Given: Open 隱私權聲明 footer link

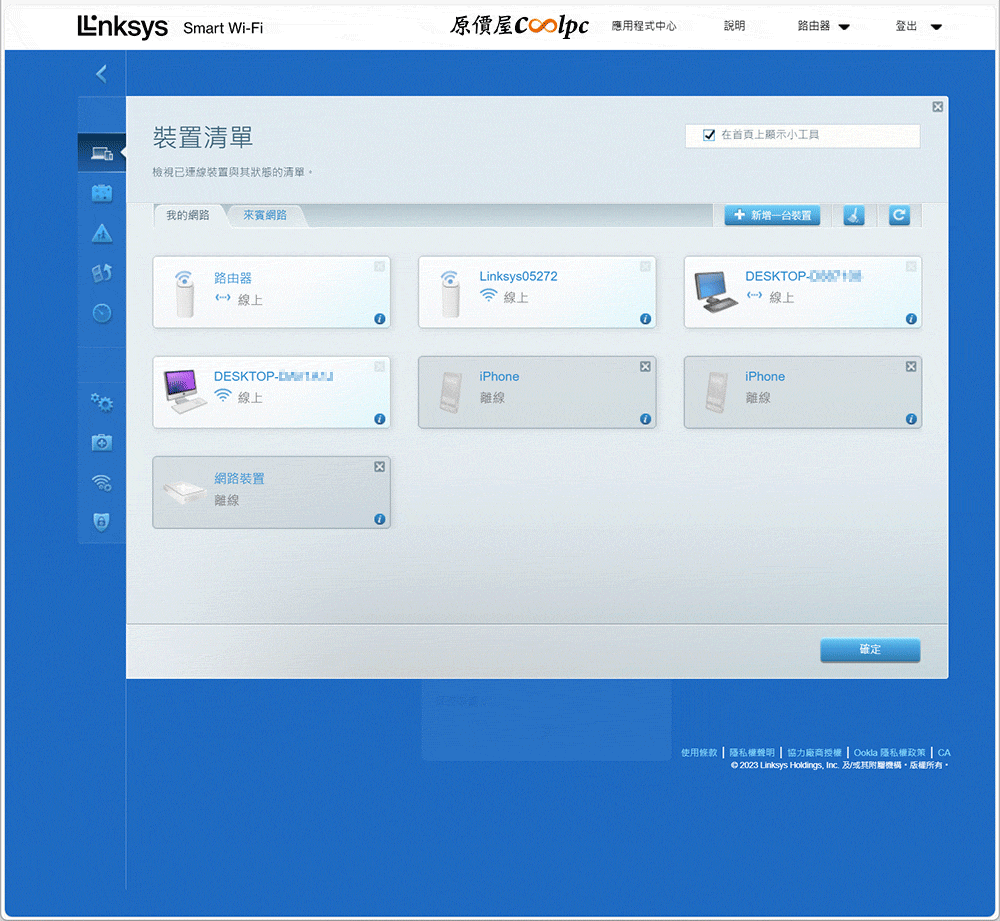Looking at the screenshot, I should [x=752, y=753].
